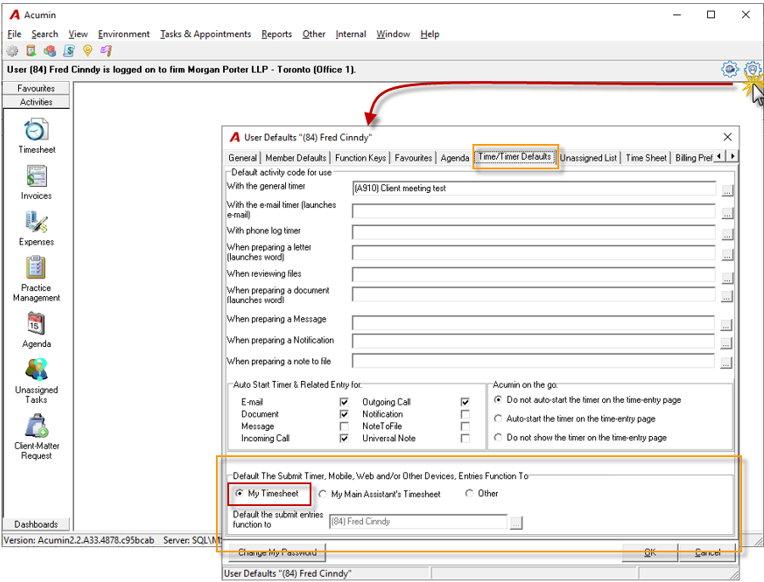This screenshot has width=764, height=582.
Task: Open the Search menu
Action: point(44,34)
